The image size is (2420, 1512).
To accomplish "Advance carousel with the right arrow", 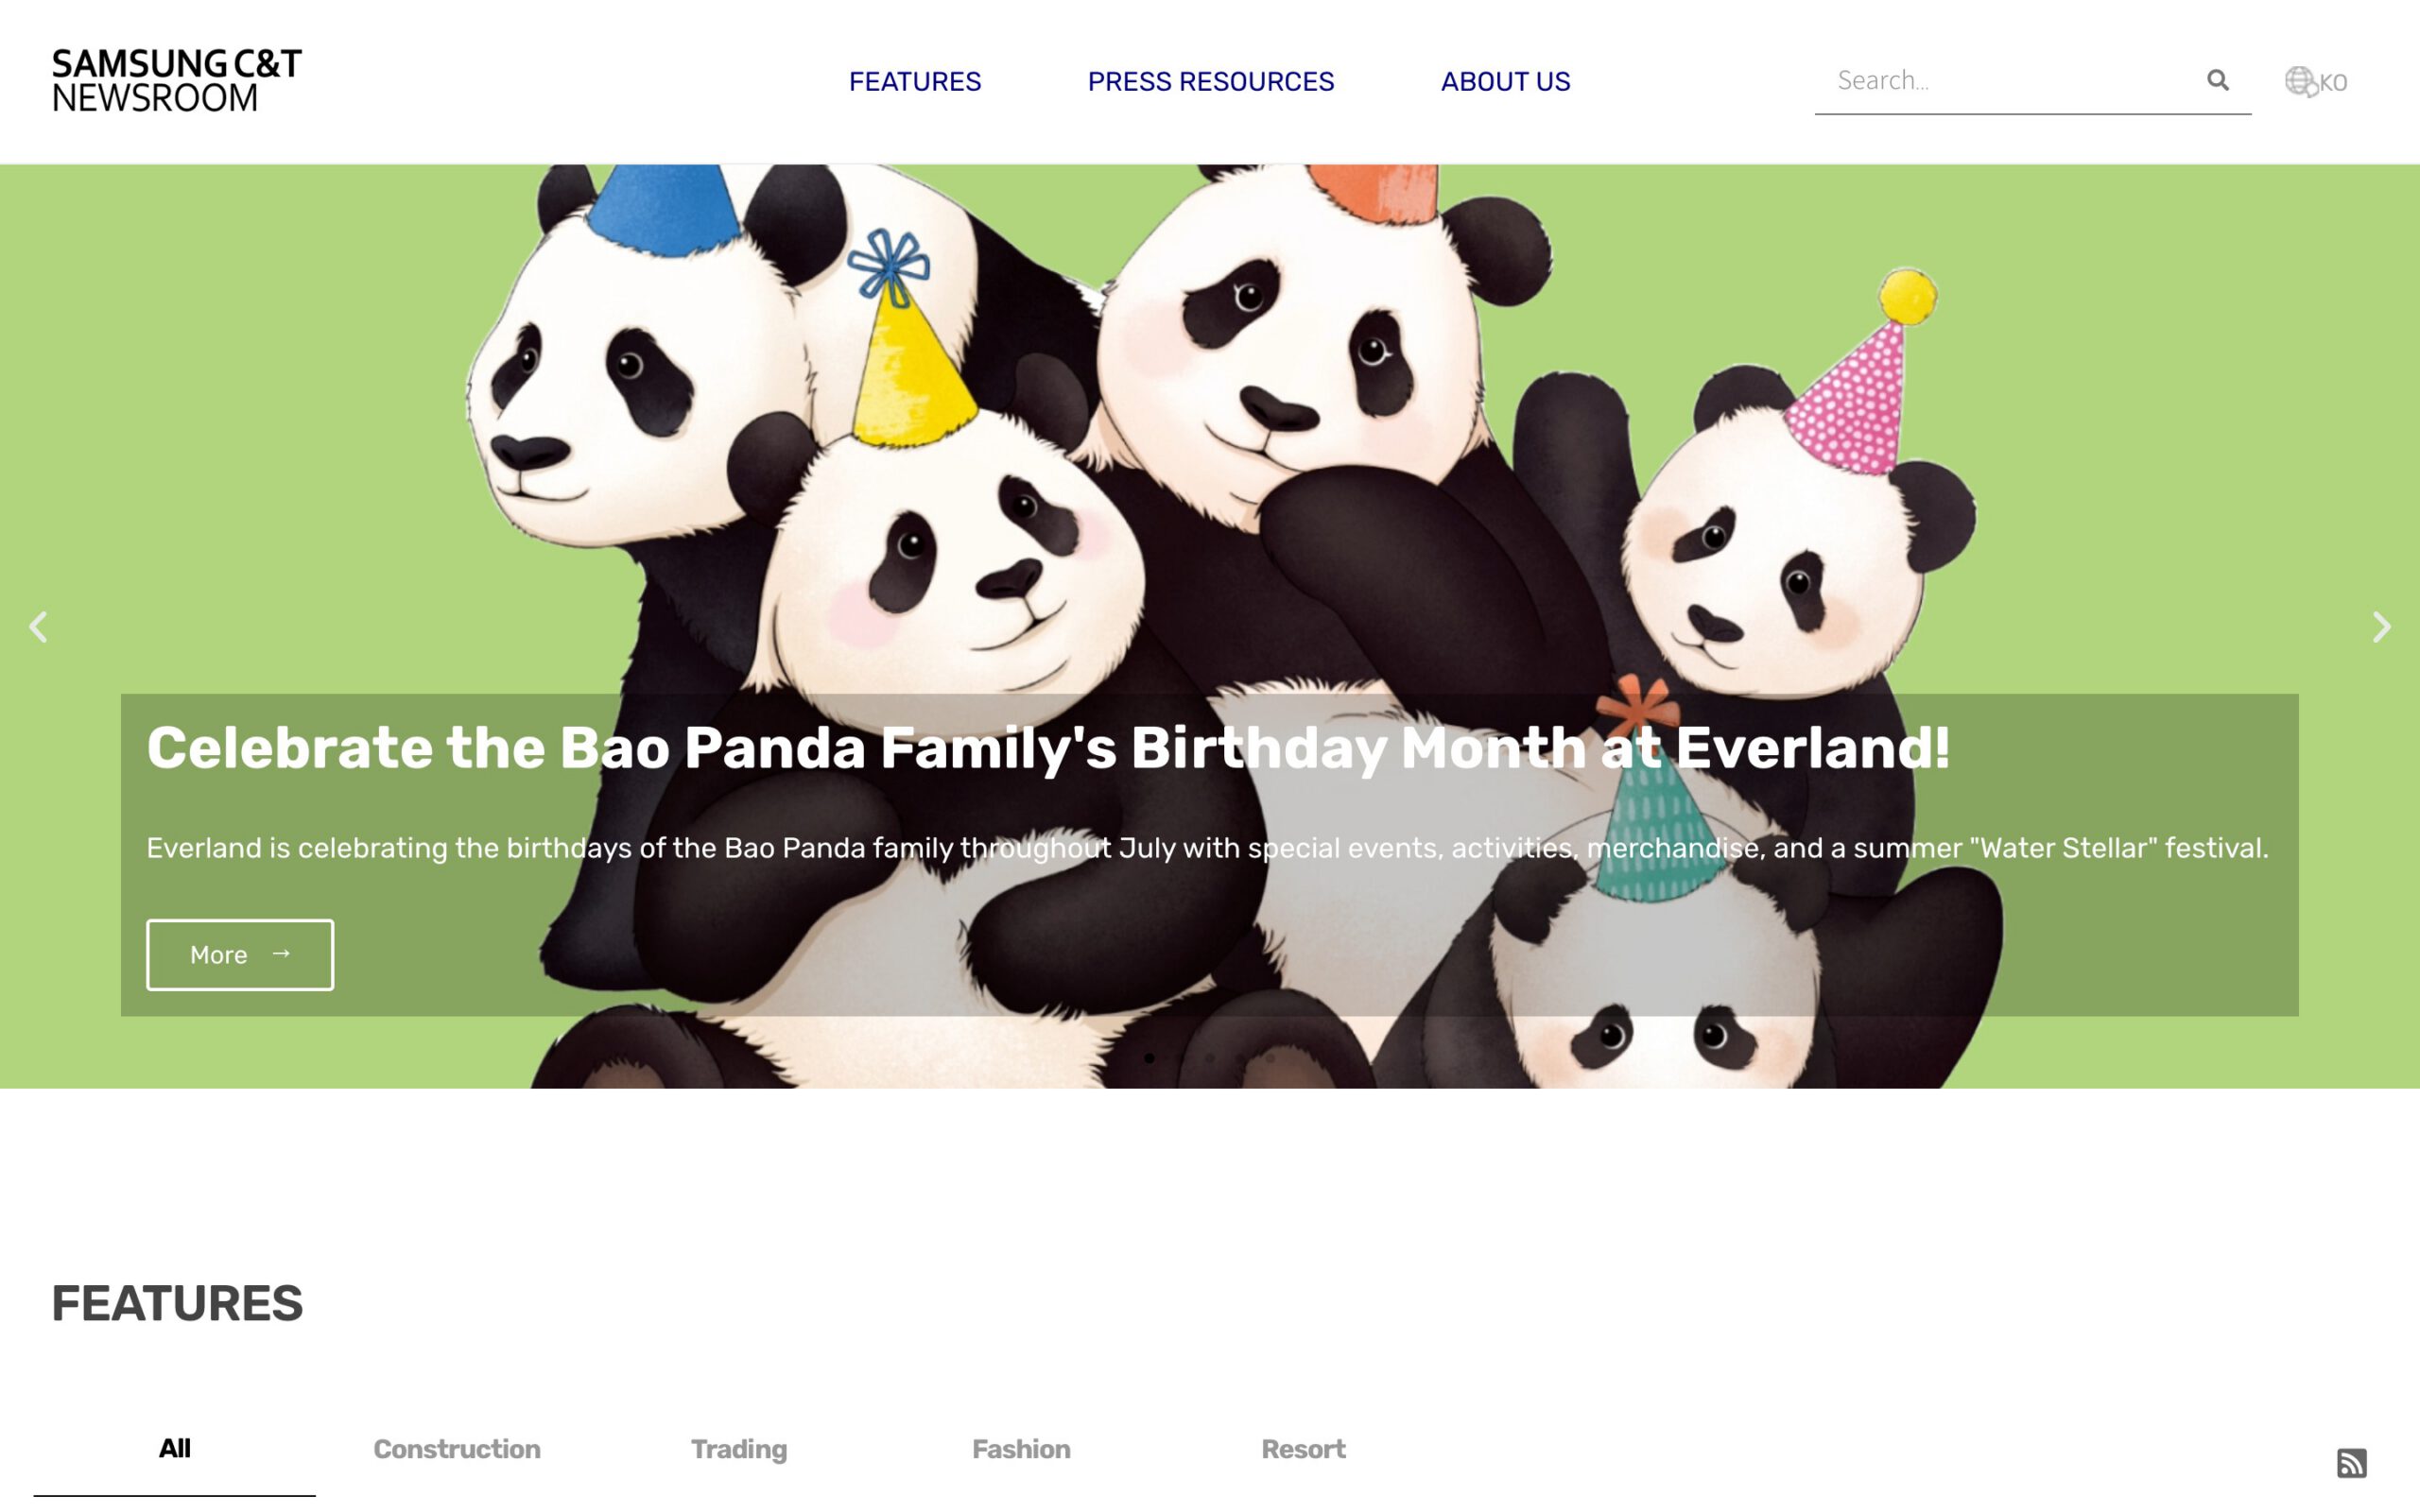I will coord(2381,627).
